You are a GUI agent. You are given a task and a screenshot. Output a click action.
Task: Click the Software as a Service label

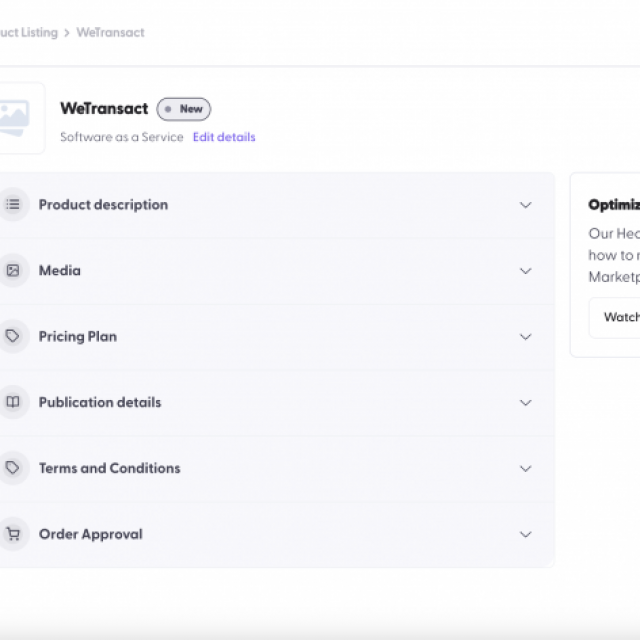click(x=122, y=137)
